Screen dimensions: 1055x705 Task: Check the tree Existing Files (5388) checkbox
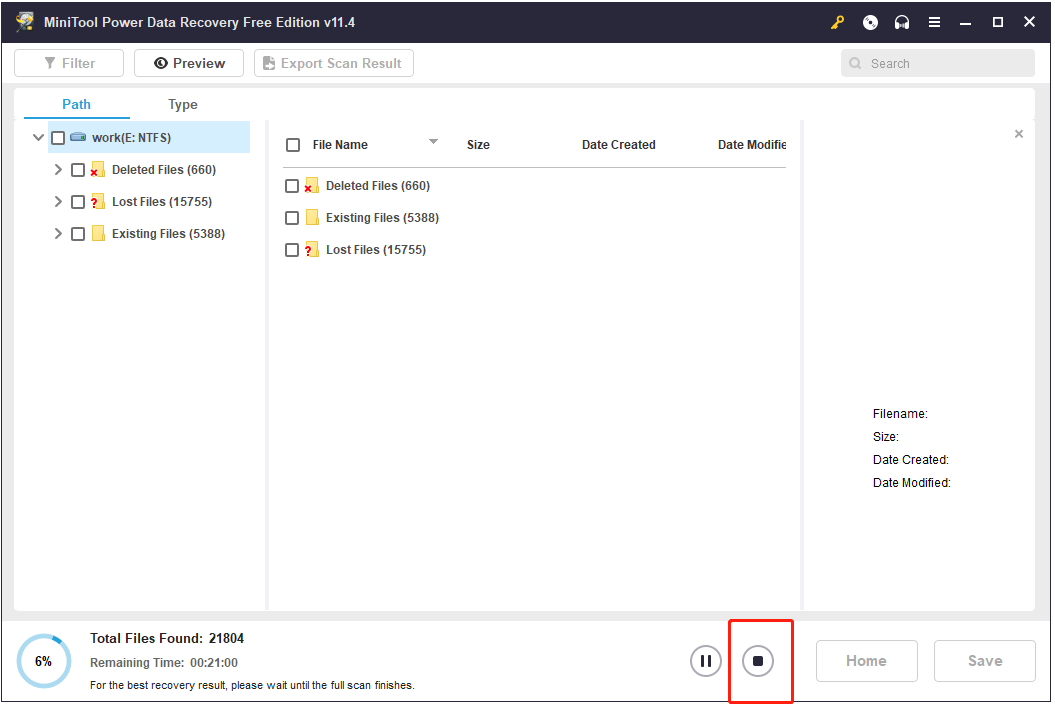click(x=78, y=234)
